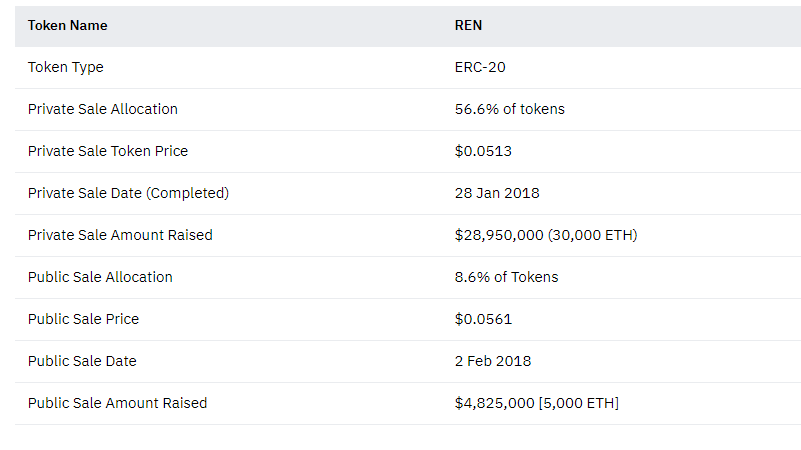Select "Private Sale Amount Raised" label
This screenshot has height=450, width=801.
coord(120,235)
